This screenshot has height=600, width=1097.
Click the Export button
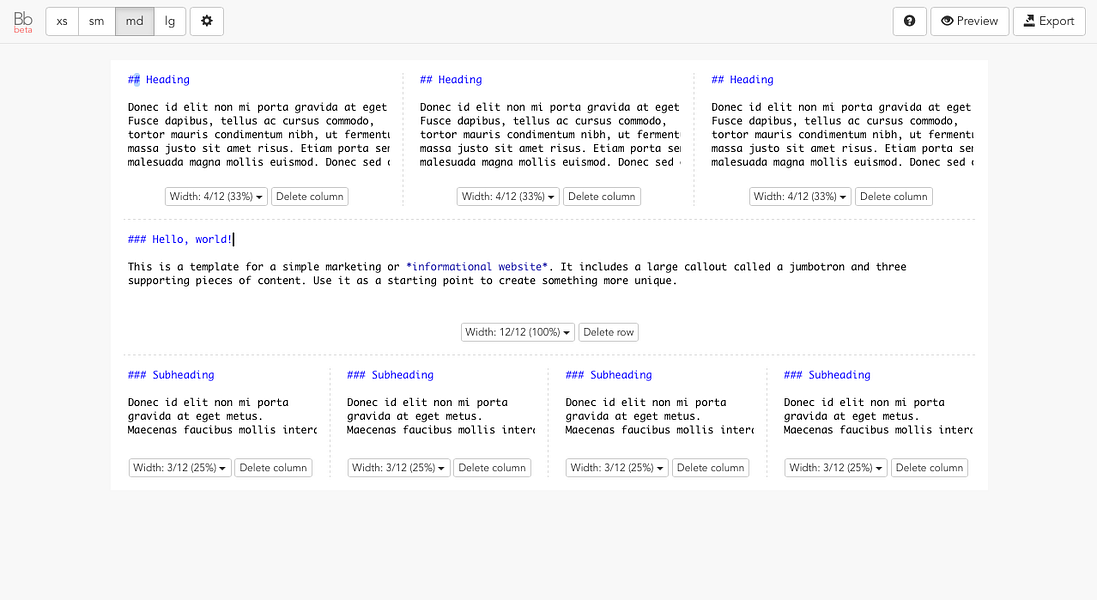1048,21
